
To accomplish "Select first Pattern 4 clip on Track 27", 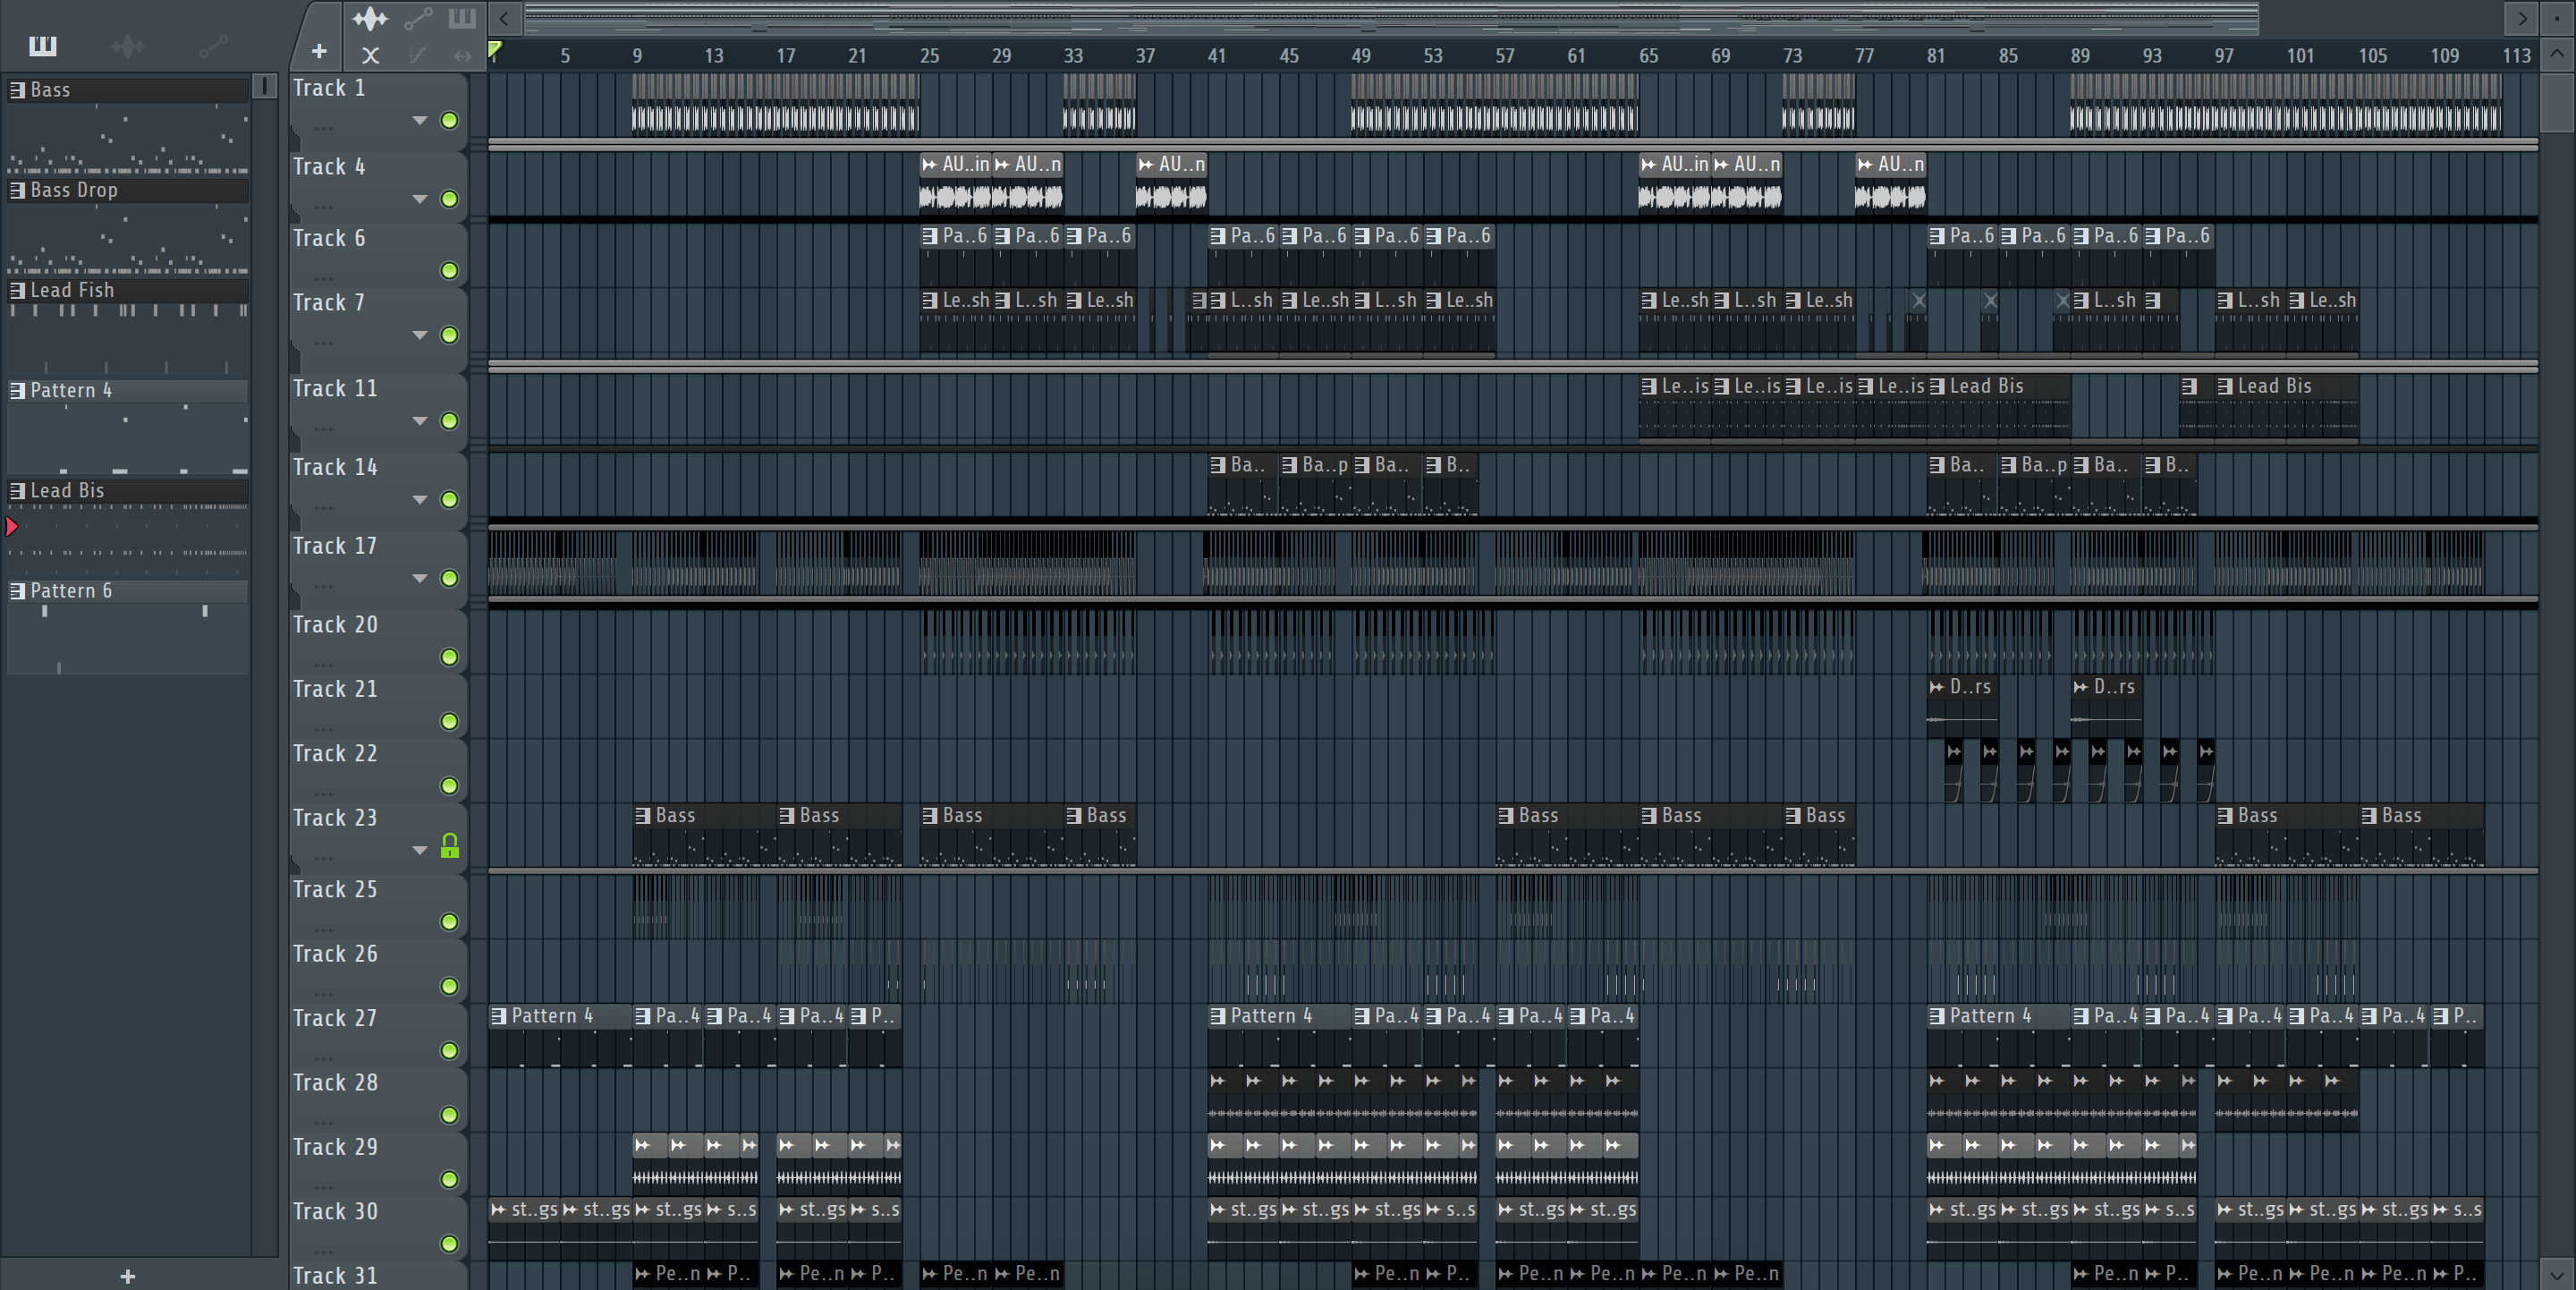I will point(560,1036).
